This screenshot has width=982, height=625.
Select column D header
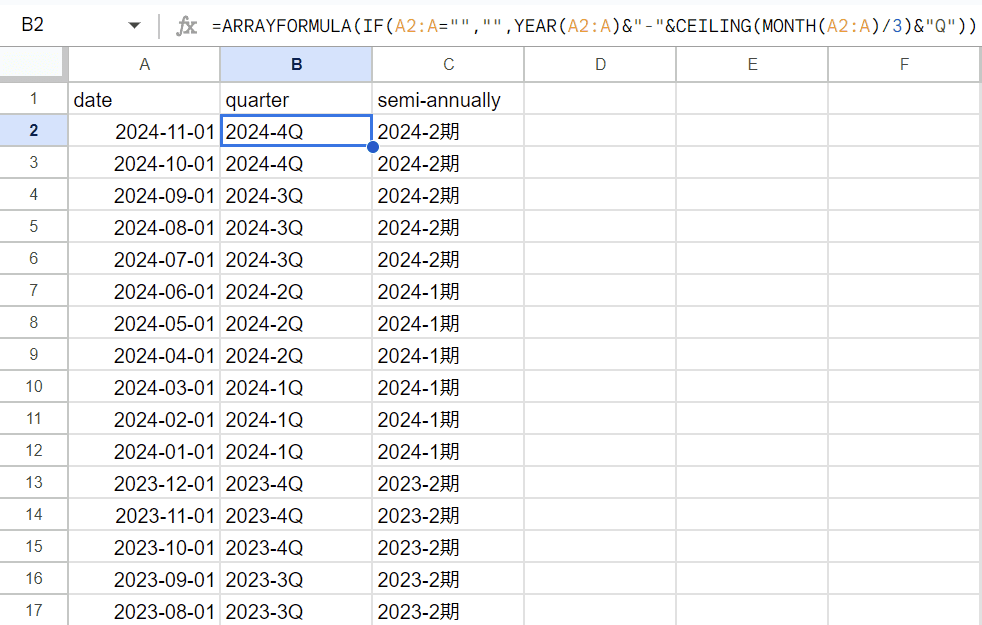600,64
